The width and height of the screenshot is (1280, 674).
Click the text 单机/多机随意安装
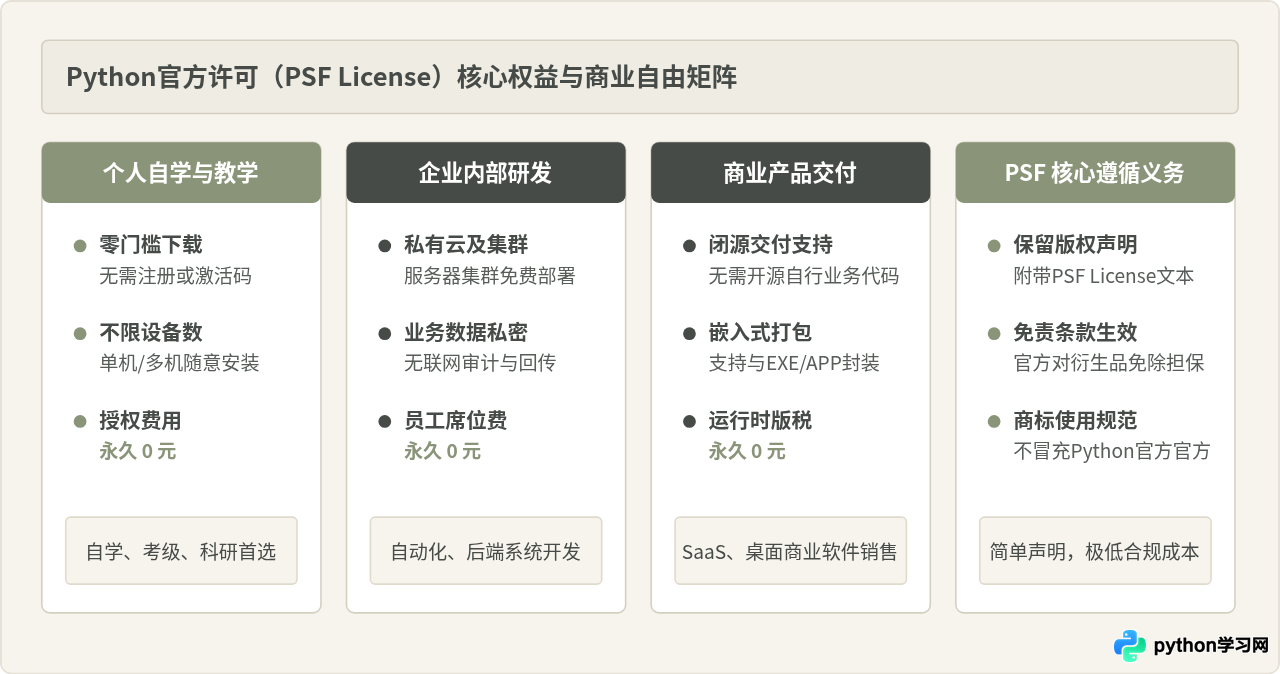coord(179,363)
